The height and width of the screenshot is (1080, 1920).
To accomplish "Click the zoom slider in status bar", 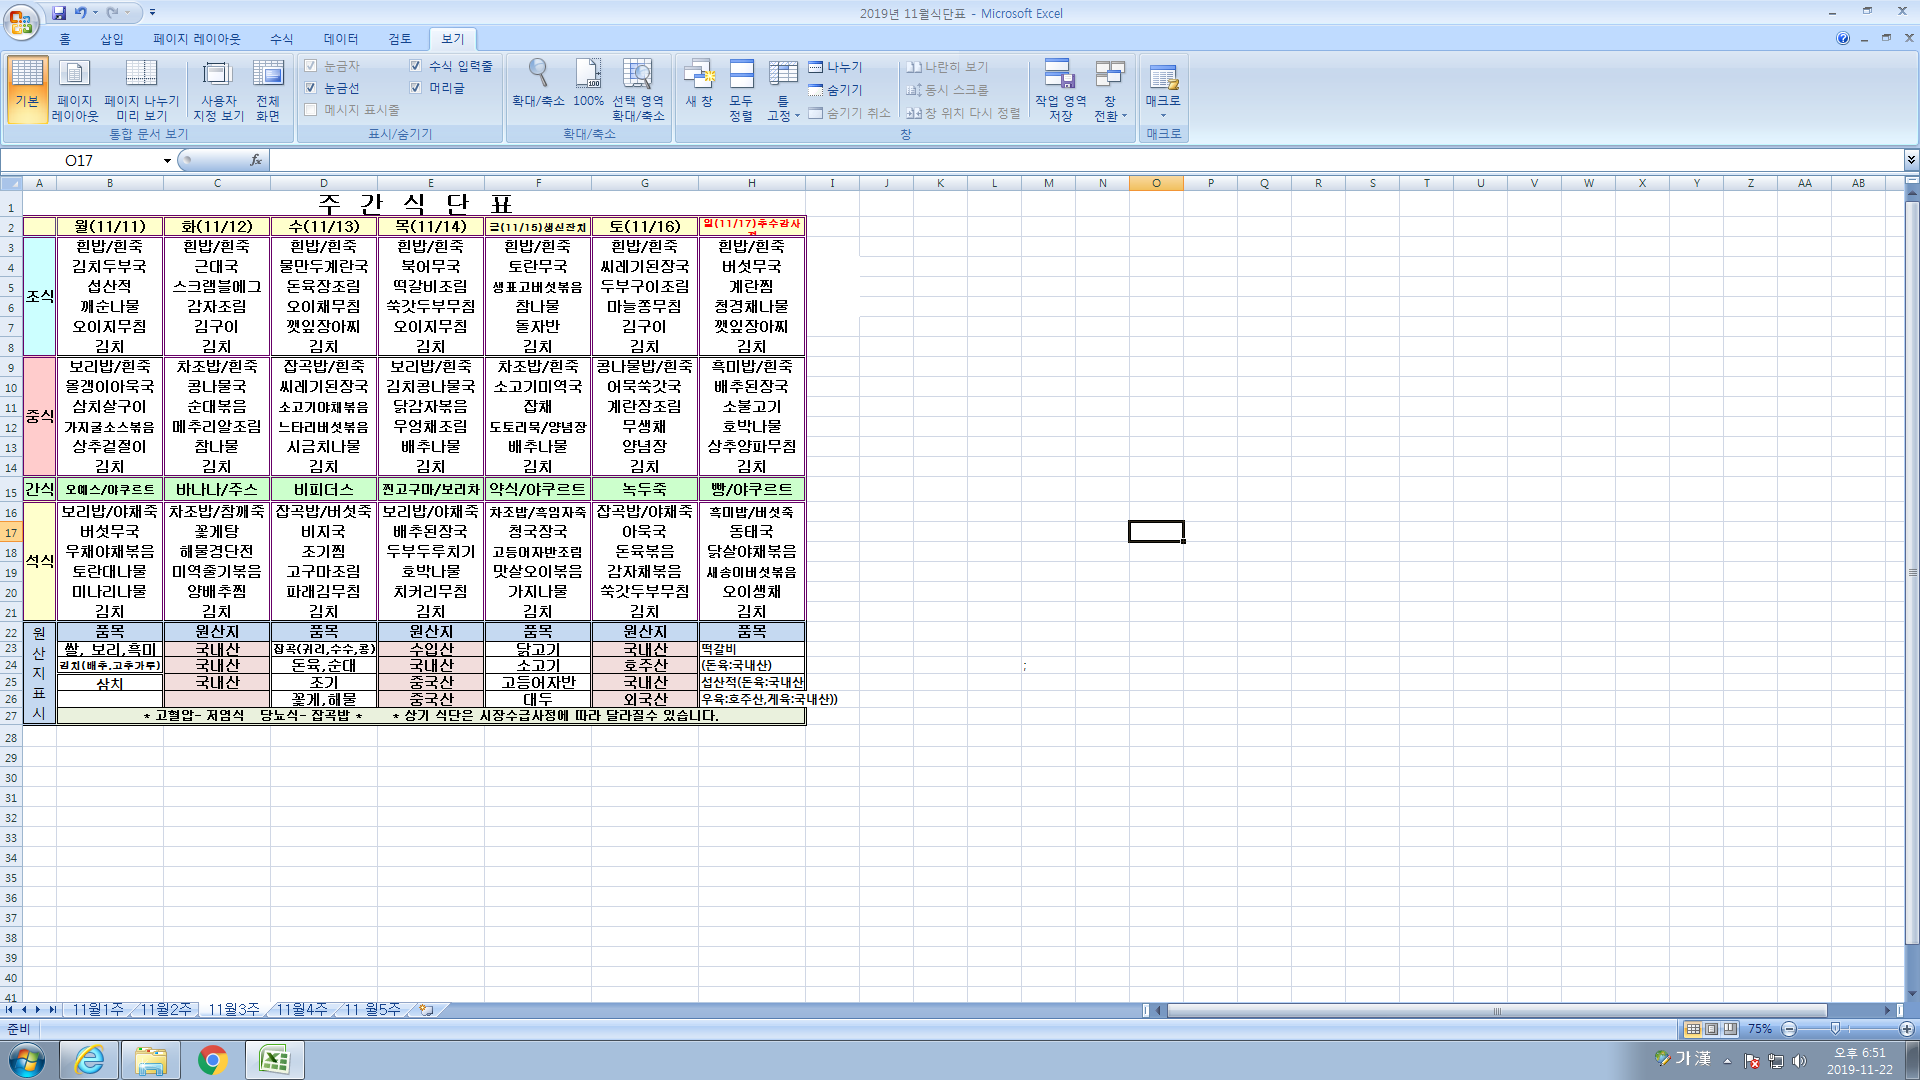I will pyautogui.click(x=1835, y=1029).
